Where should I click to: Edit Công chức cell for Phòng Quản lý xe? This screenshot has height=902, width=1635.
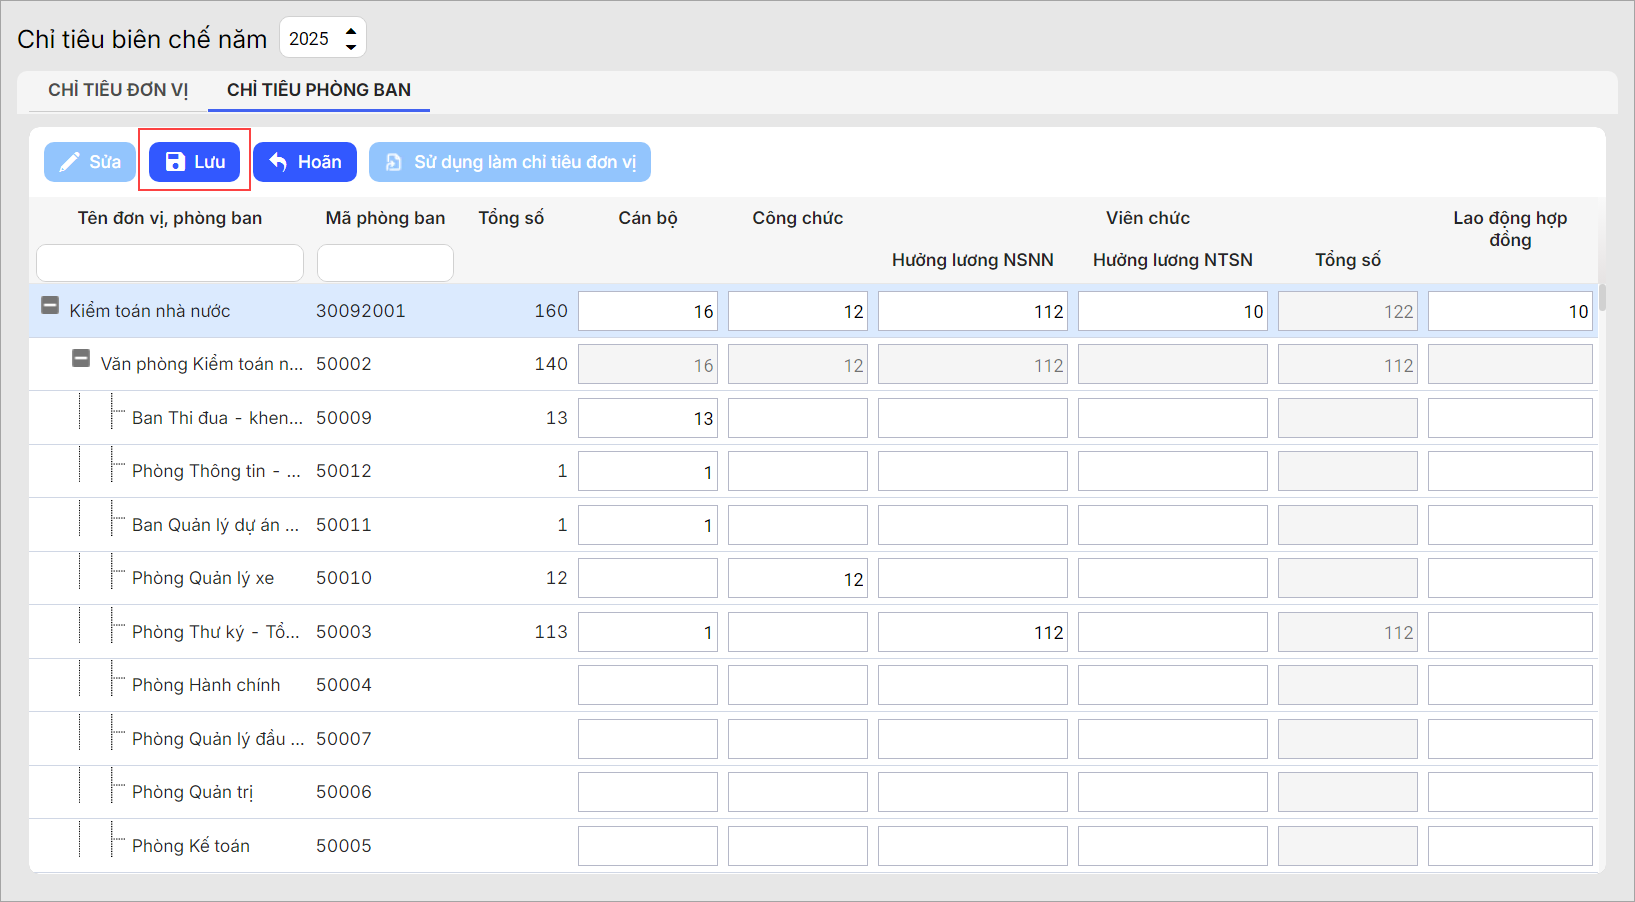click(797, 579)
